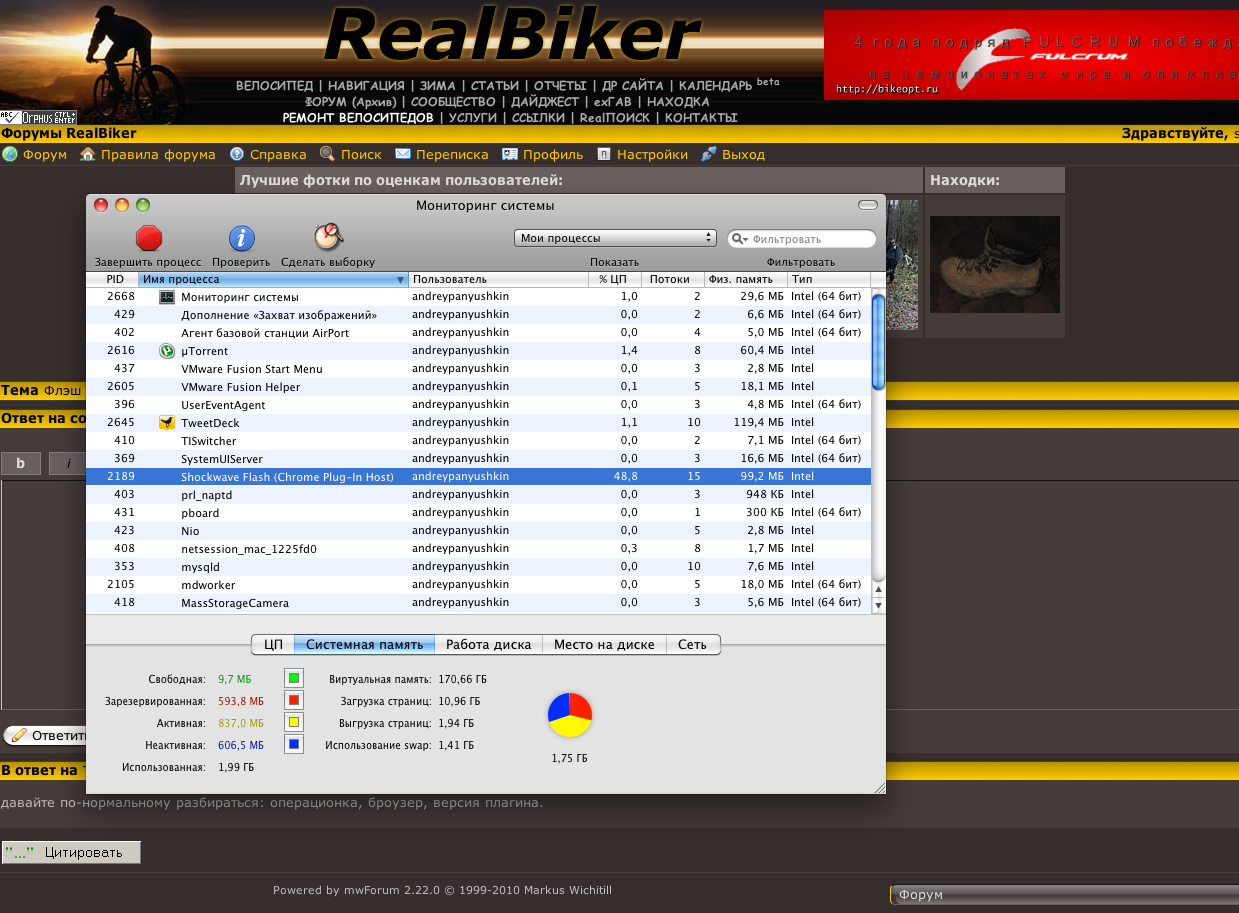Click the pencil icon on Ответить button
The height and width of the screenshot is (913, 1239).
[x=18, y=735]
